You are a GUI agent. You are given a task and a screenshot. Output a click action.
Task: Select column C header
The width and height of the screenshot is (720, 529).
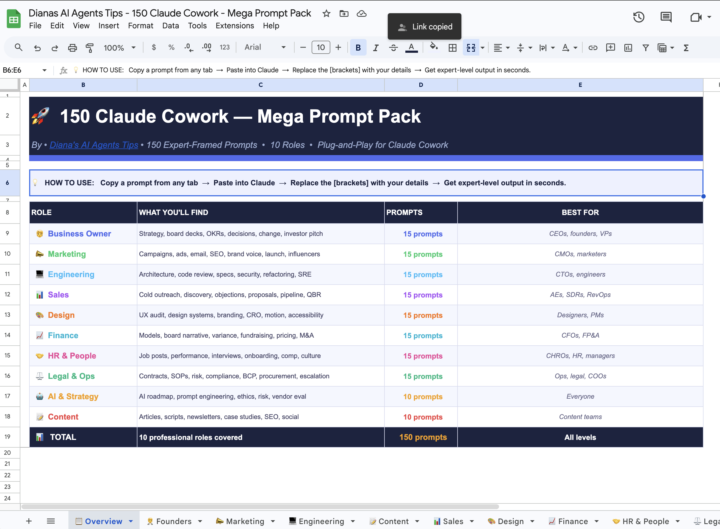coord(260,85)
